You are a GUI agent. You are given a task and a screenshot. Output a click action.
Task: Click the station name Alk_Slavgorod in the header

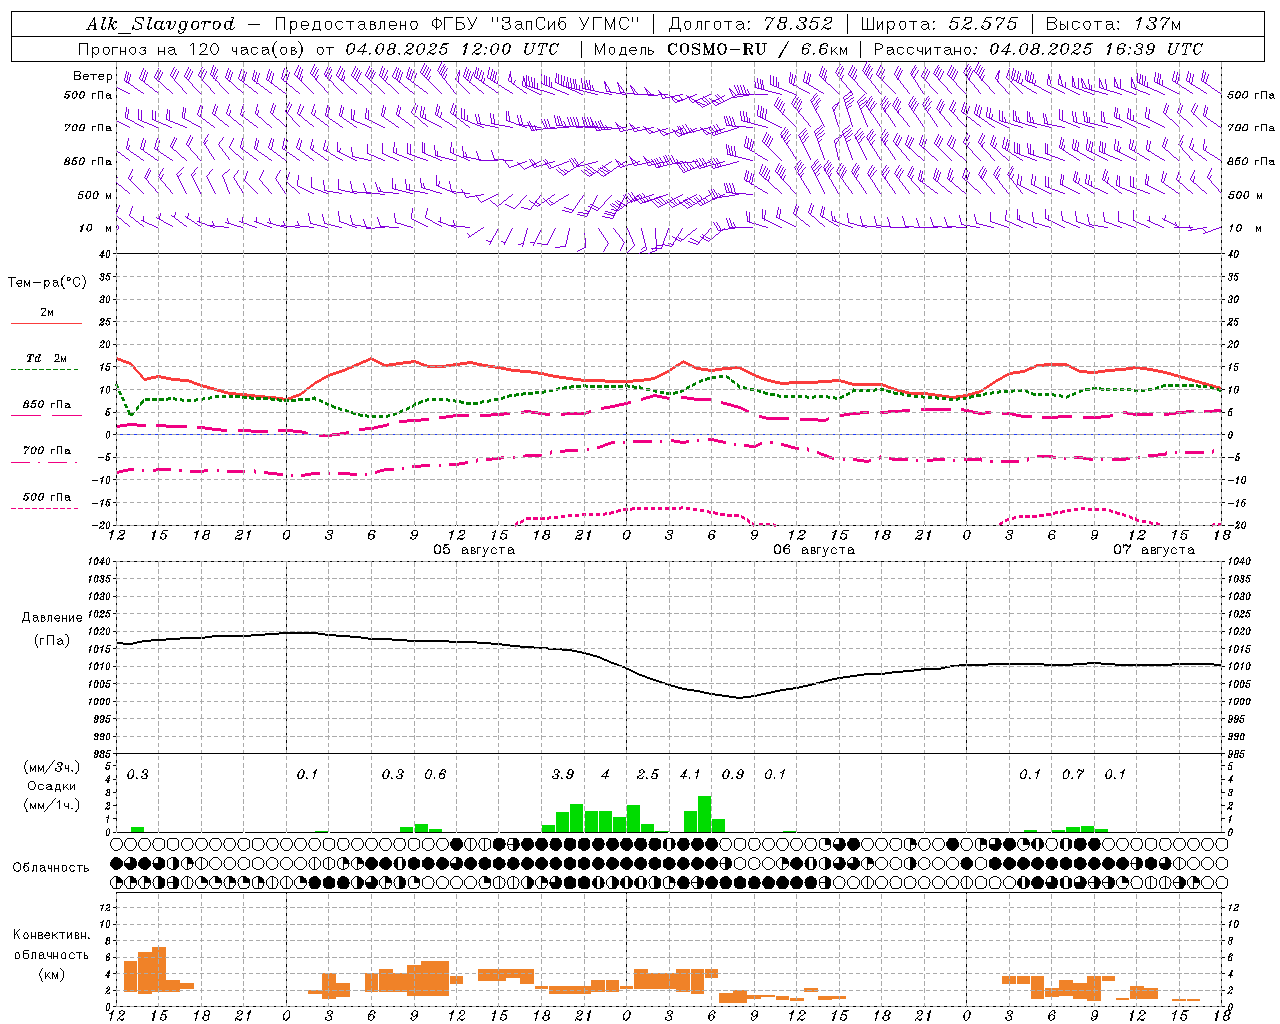pos(161,24)
